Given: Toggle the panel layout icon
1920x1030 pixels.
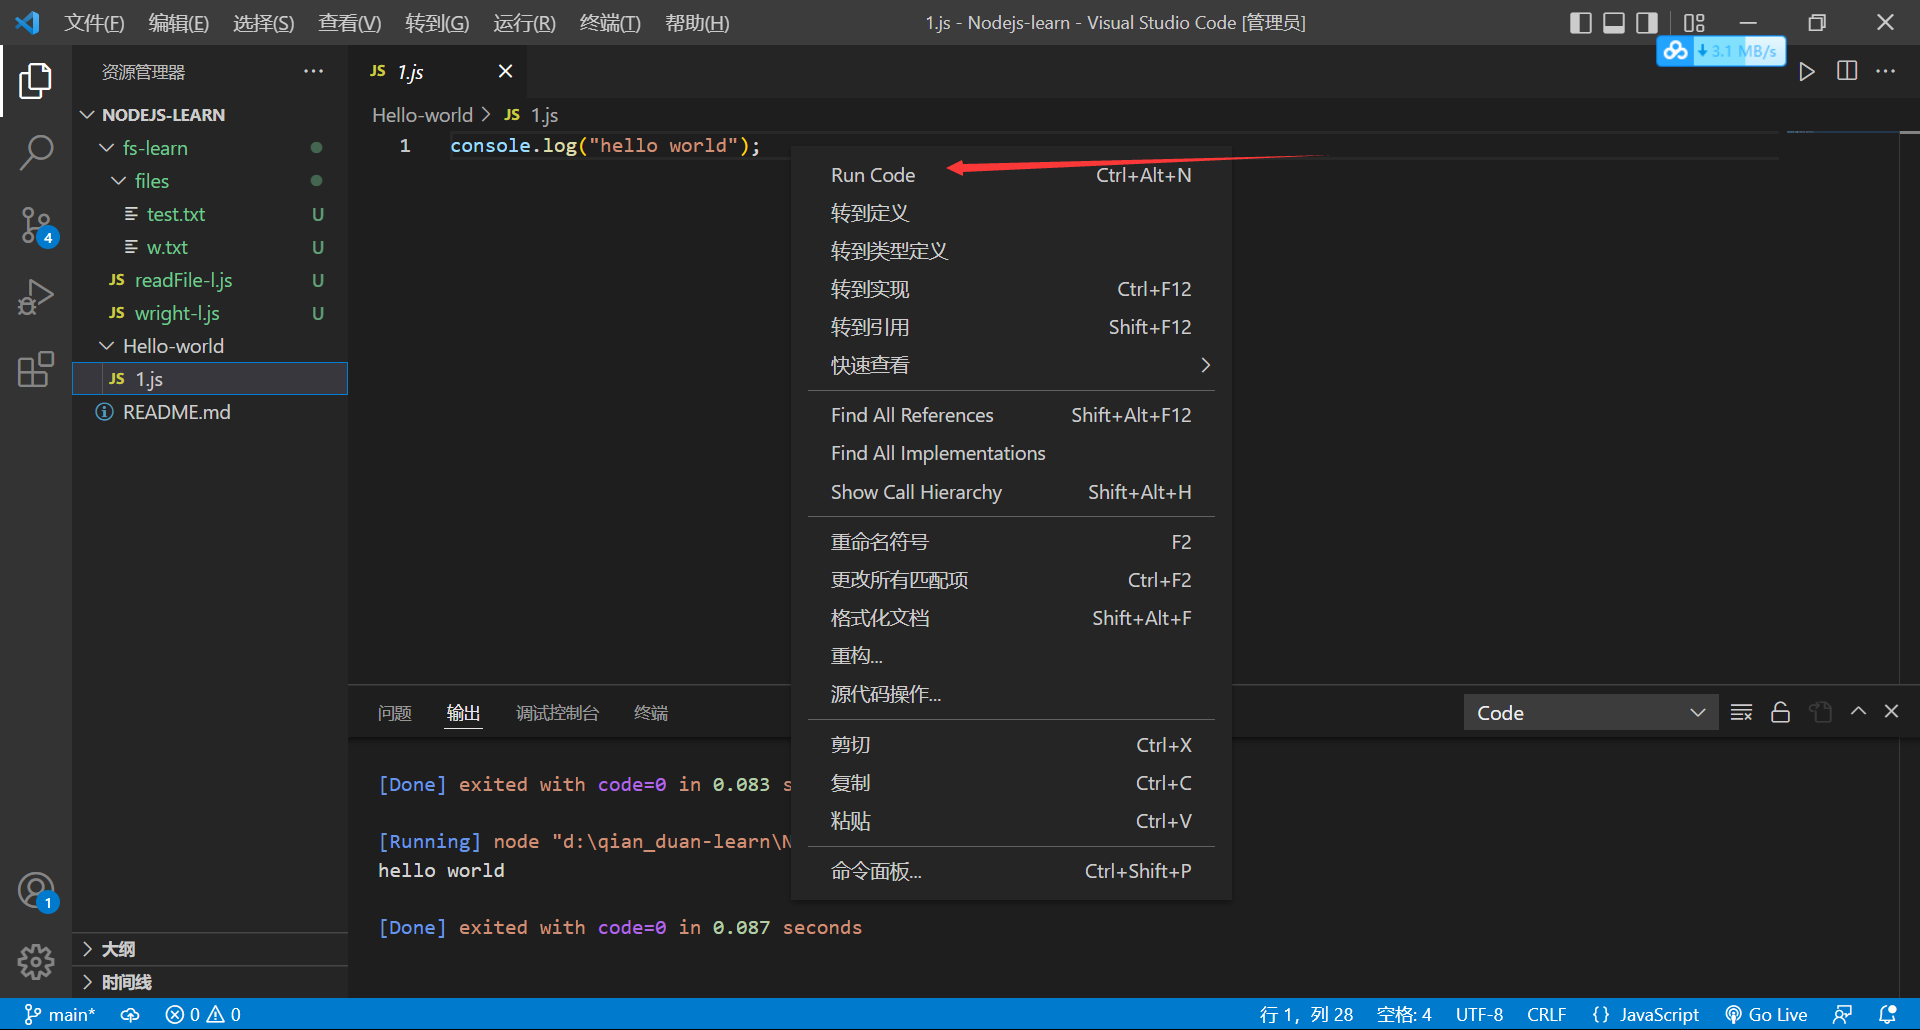Looking at the screenshot, I should click(1614, 22).
